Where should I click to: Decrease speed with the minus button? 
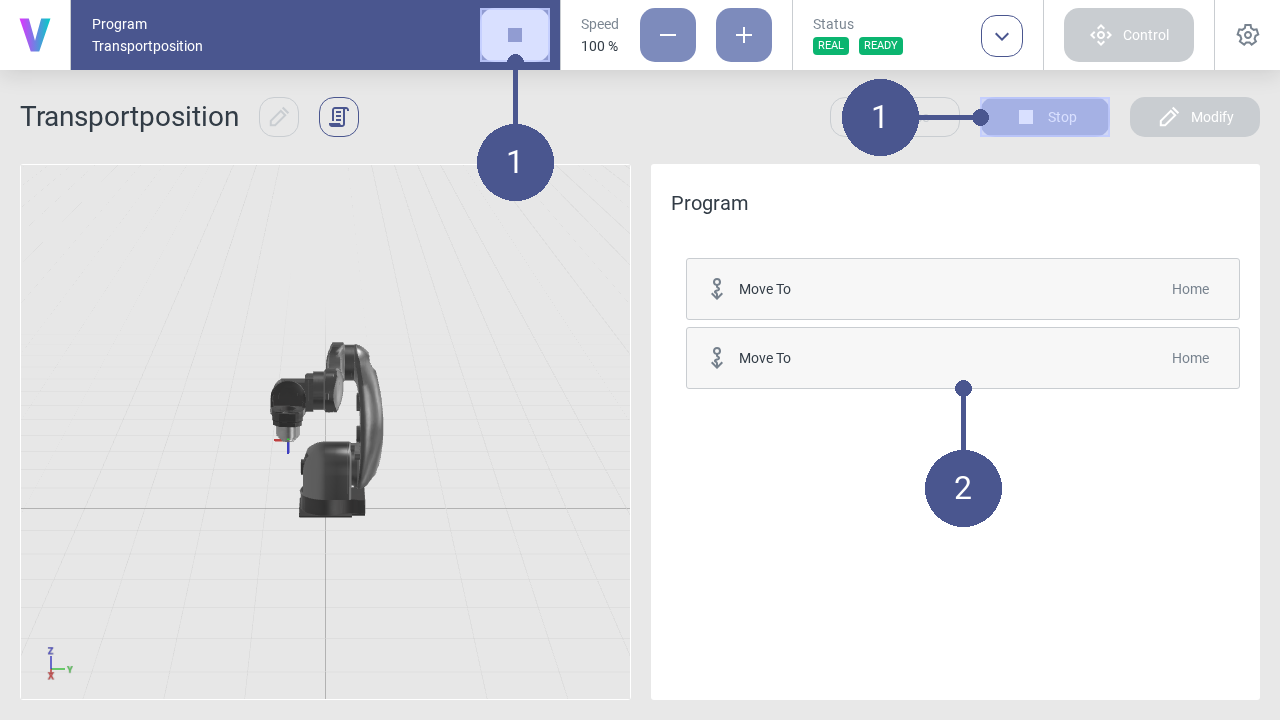(x=668, y=35)
